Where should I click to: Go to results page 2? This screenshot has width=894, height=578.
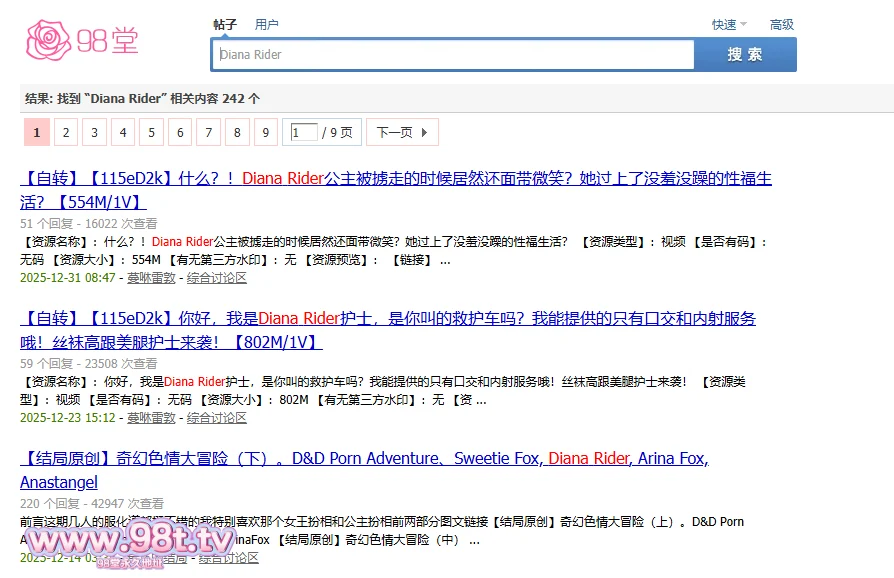pos(66,133)
